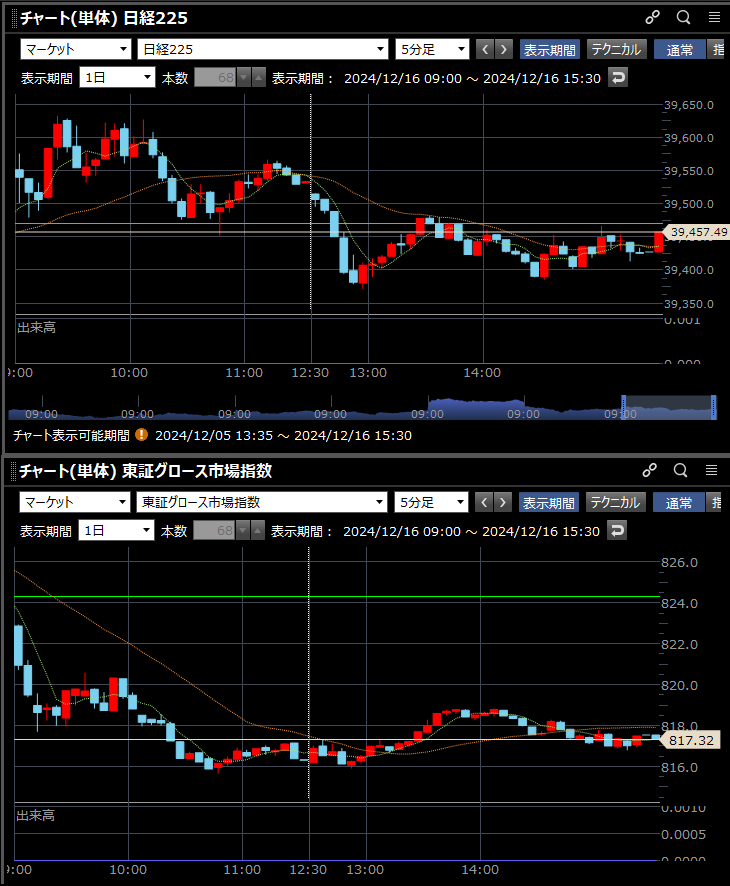730x886 pixels.
Task: Click 39,457.49 price label on 日経225 chart
Action: tap(697, 232)
